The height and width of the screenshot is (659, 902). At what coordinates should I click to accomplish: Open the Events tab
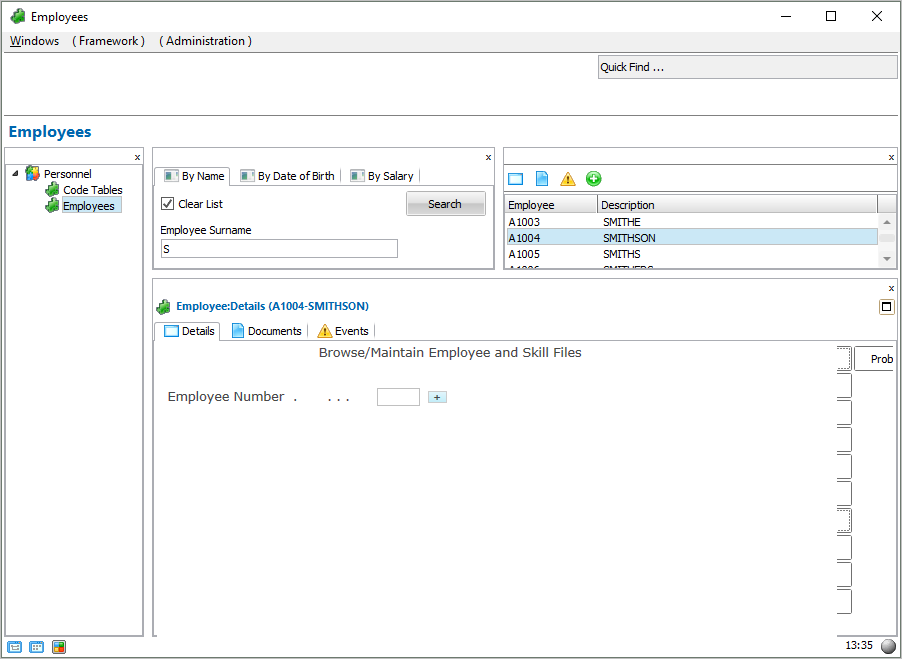tap(343, 331)
